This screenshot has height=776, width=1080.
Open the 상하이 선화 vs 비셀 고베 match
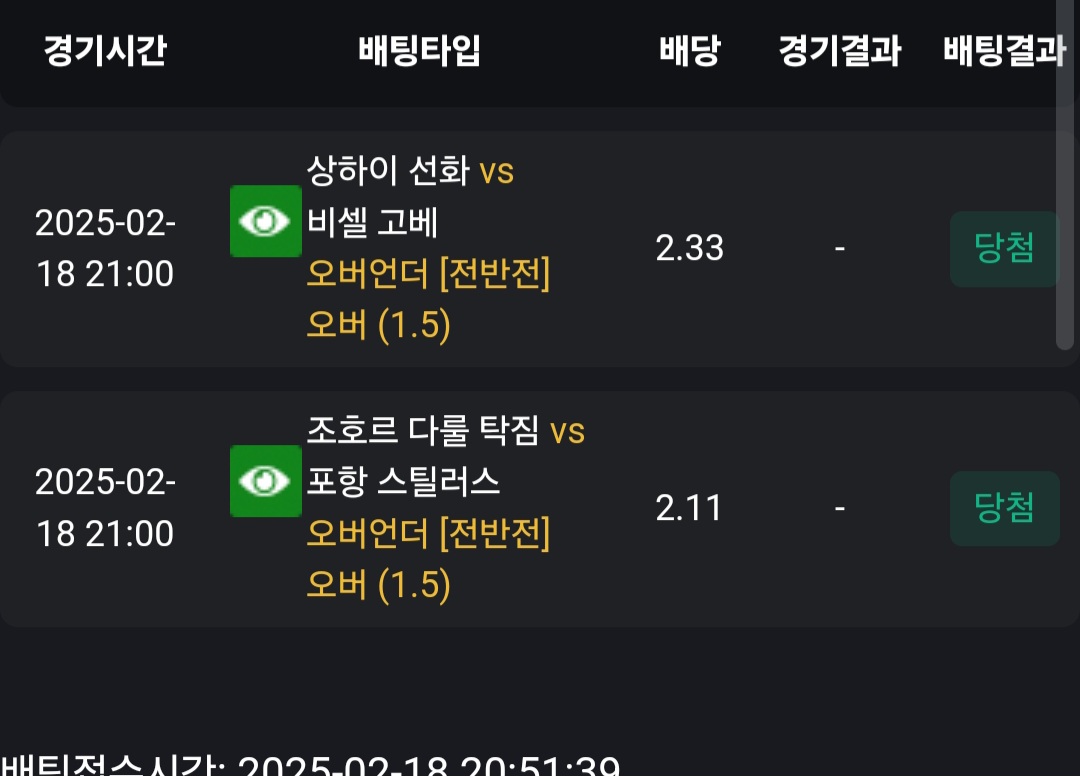pos(410,196)
